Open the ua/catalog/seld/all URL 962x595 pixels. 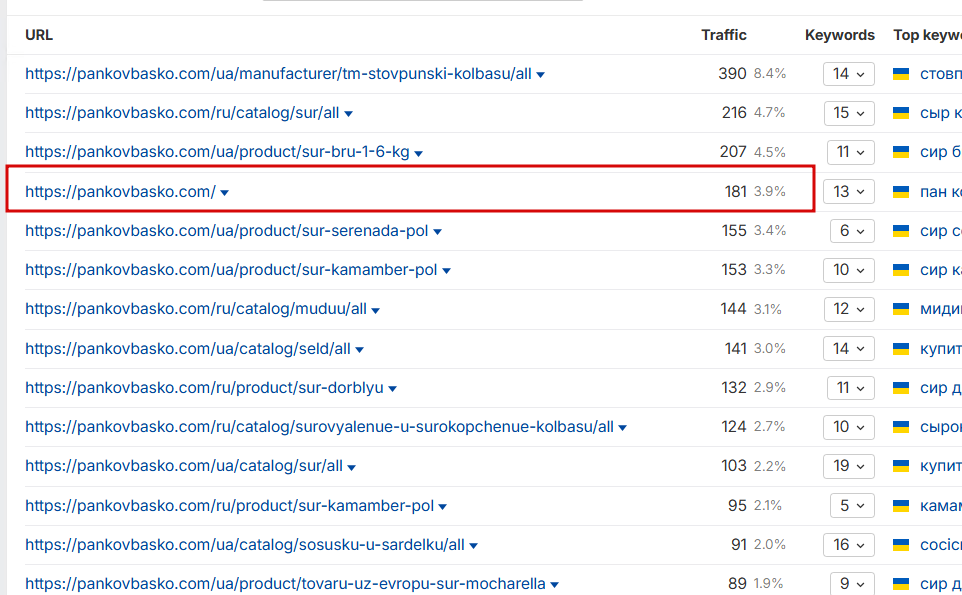click(188, 349)
